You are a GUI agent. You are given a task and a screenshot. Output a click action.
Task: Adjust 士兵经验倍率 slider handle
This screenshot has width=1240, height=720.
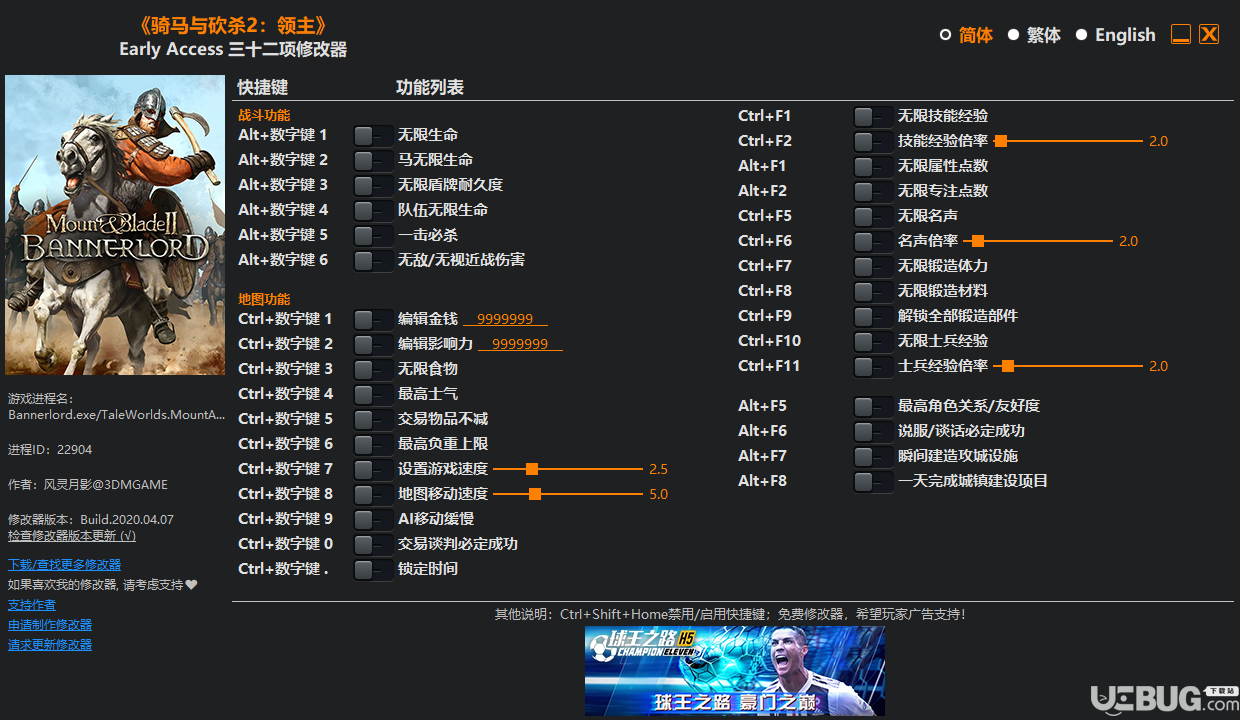pyautogui.click(x=1008, y=366)
